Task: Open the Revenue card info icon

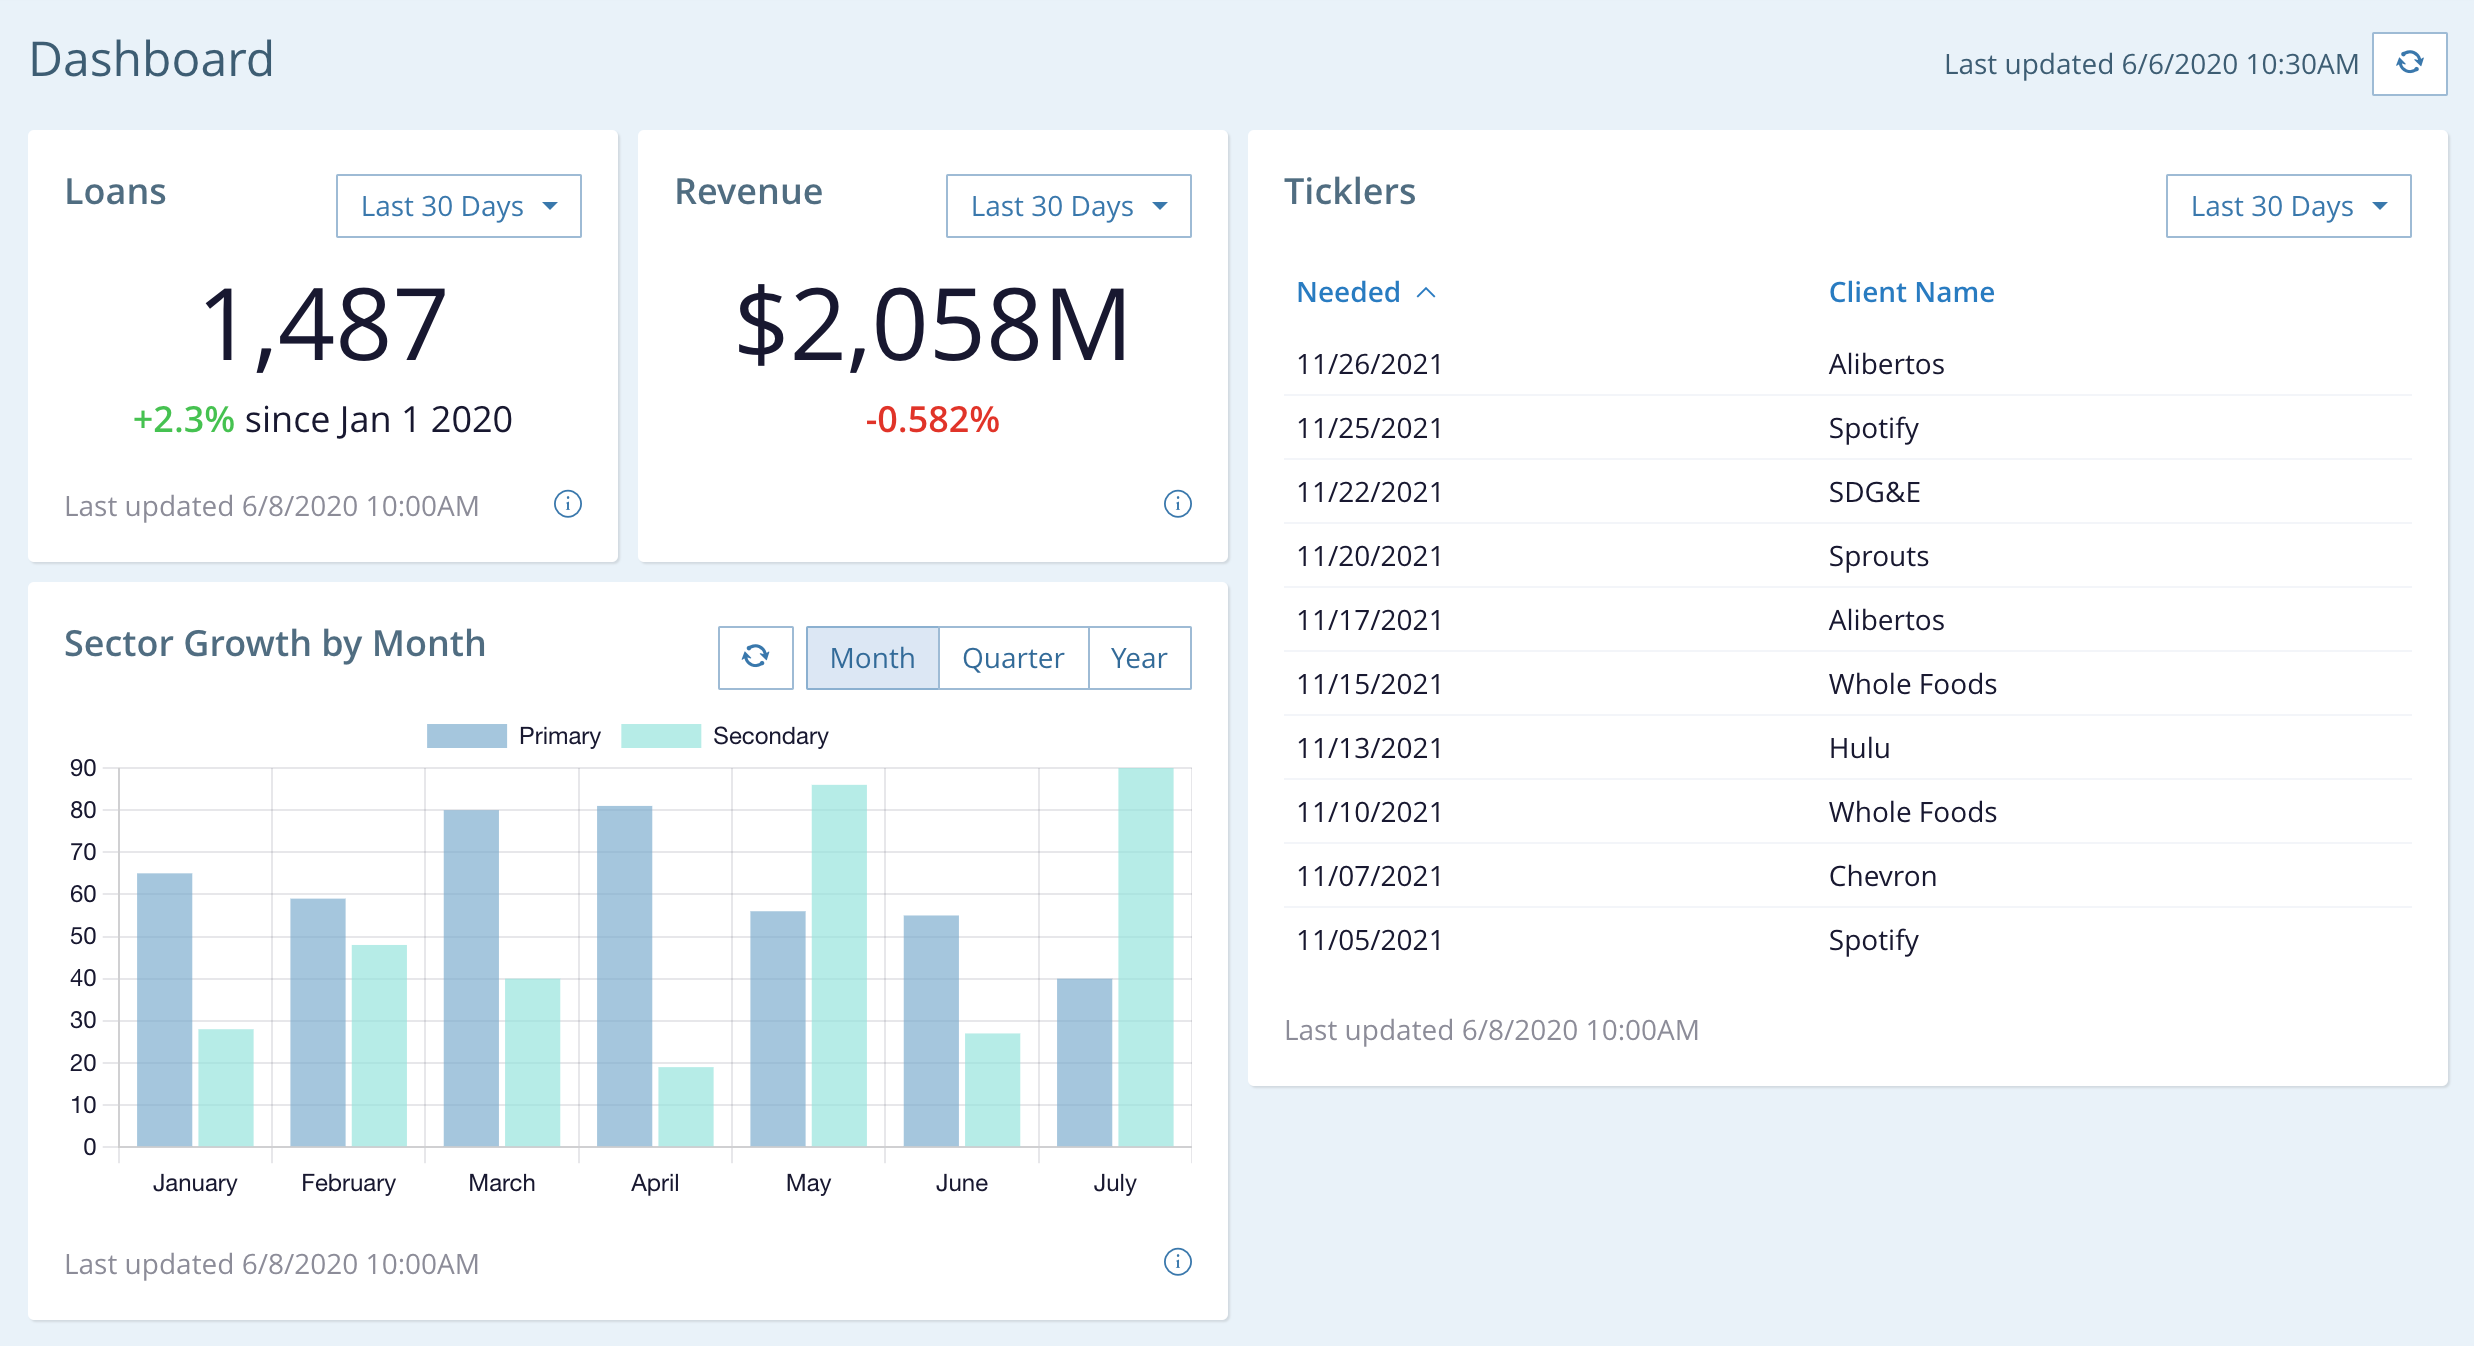Action: point(1177,504)
